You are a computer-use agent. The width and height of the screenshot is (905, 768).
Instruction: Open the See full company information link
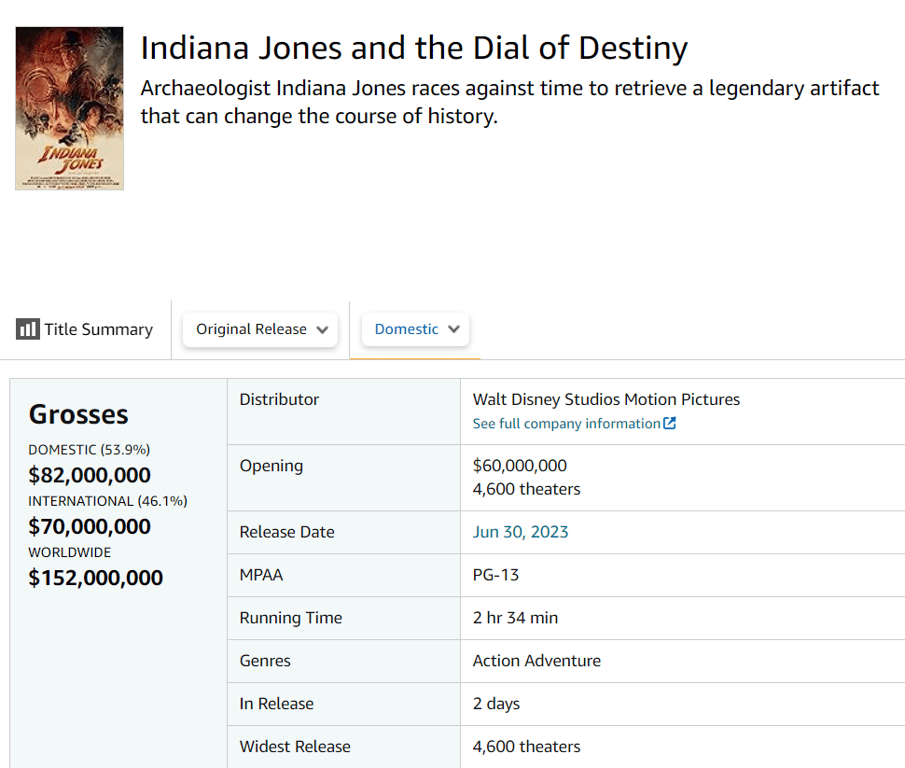pyautogui.click(x=567, y=423)
